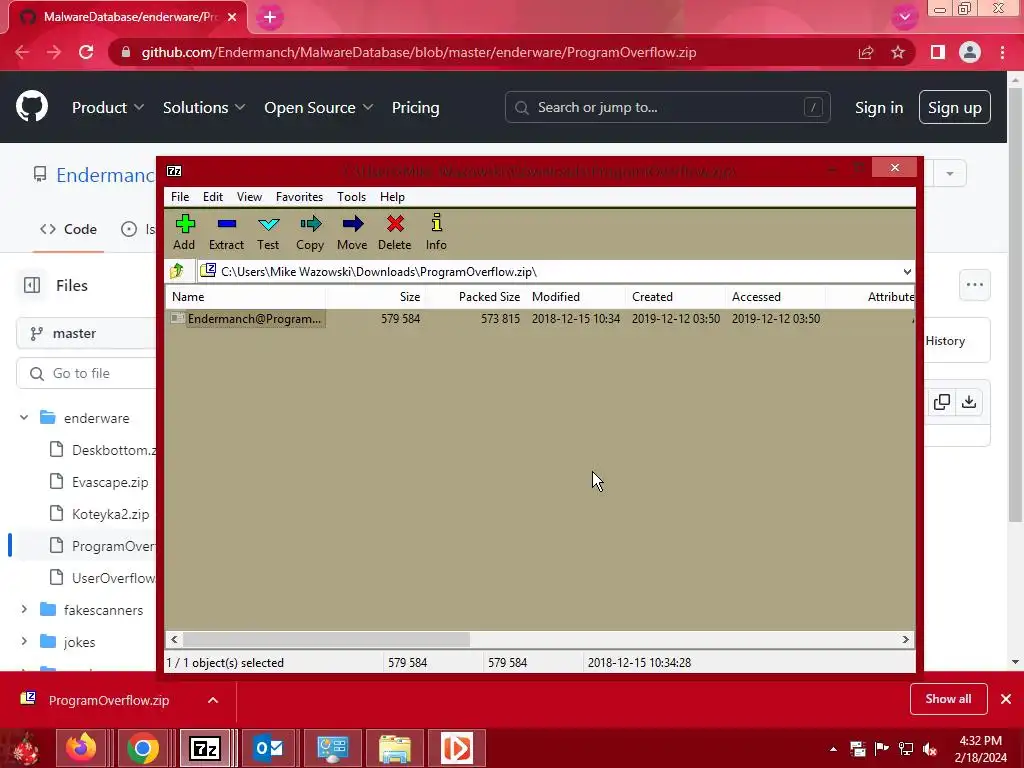Toggle Chrome side panel icon

tap(938, 52)
